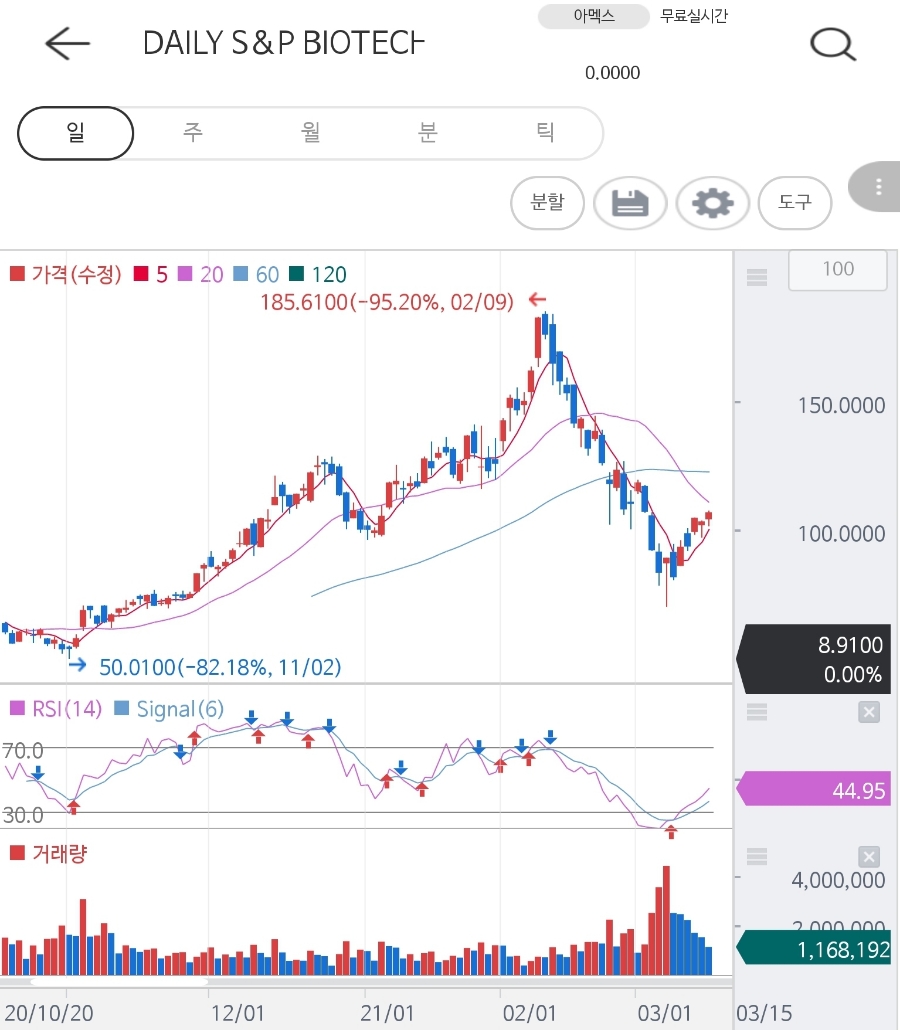The width and height of the screenshot is (900, 1030).
Task: Click the candle count field showing 100
Action: click(x=837, y=269)
